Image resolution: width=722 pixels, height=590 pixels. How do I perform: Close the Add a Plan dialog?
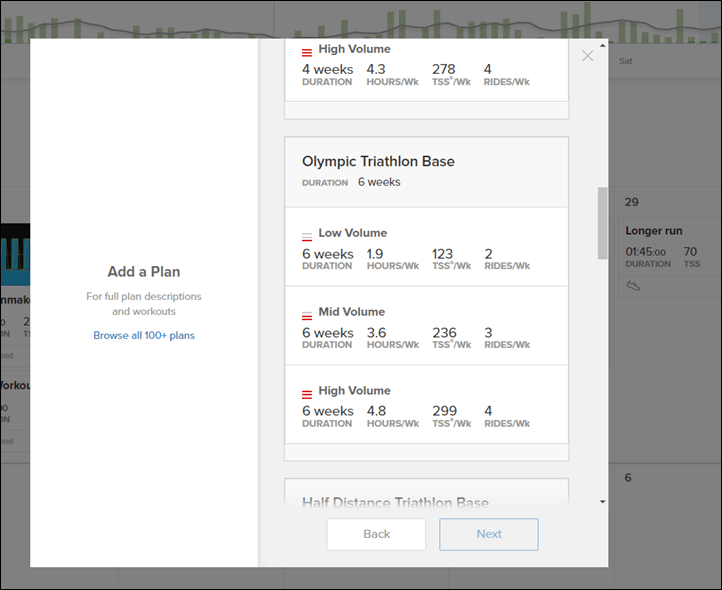click(x=587, y=56)
